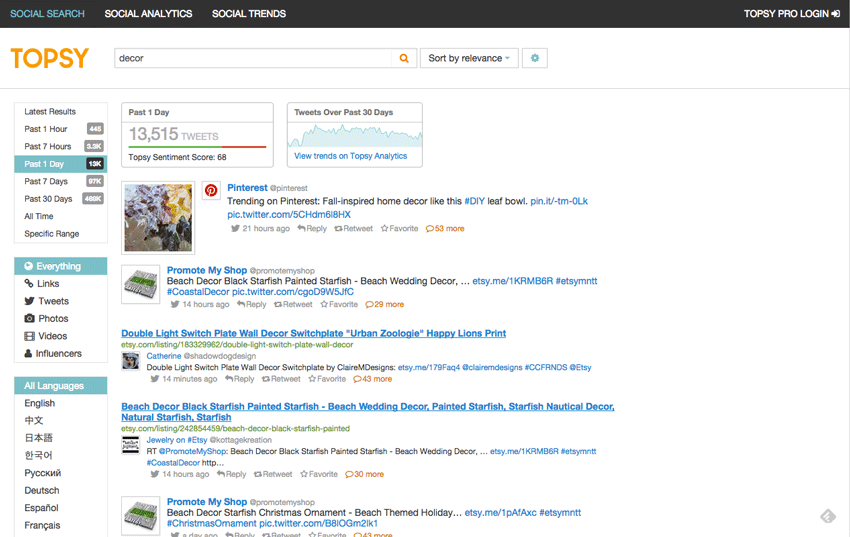
Task: Click the Everything globe icon in sidebar
Action: click(29, 266)
